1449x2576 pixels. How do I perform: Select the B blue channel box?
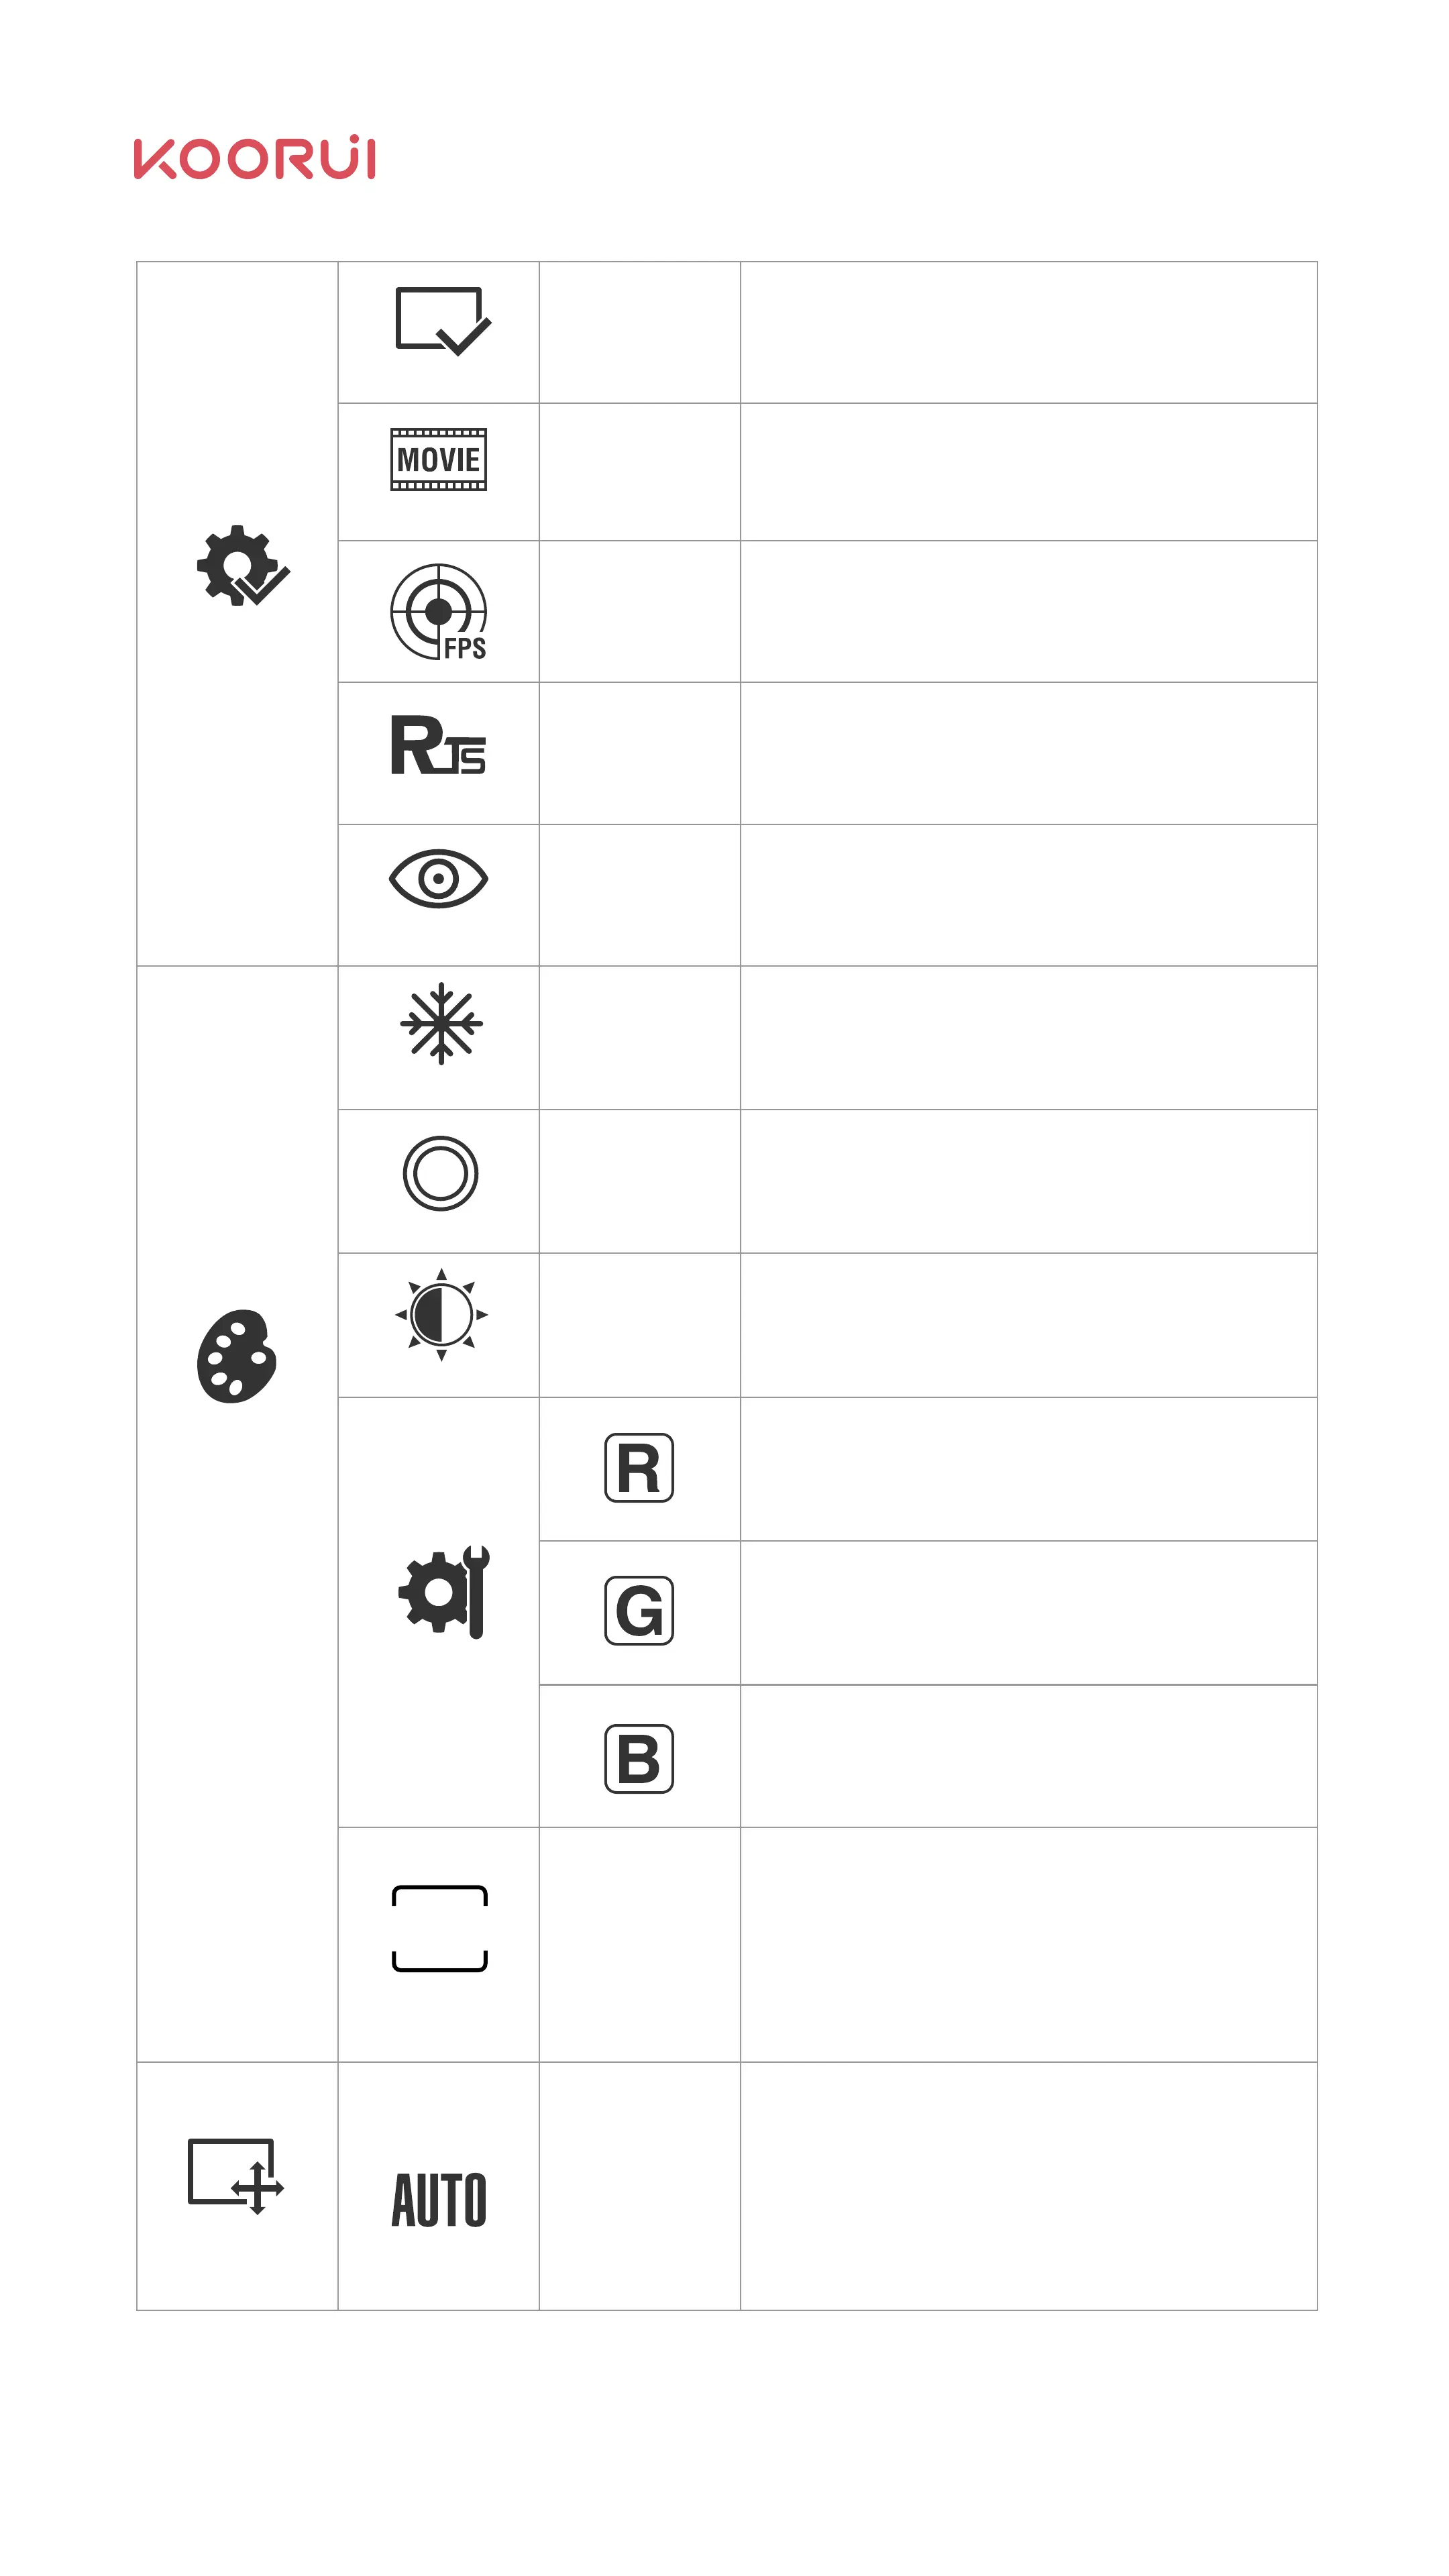(639, 1759)
